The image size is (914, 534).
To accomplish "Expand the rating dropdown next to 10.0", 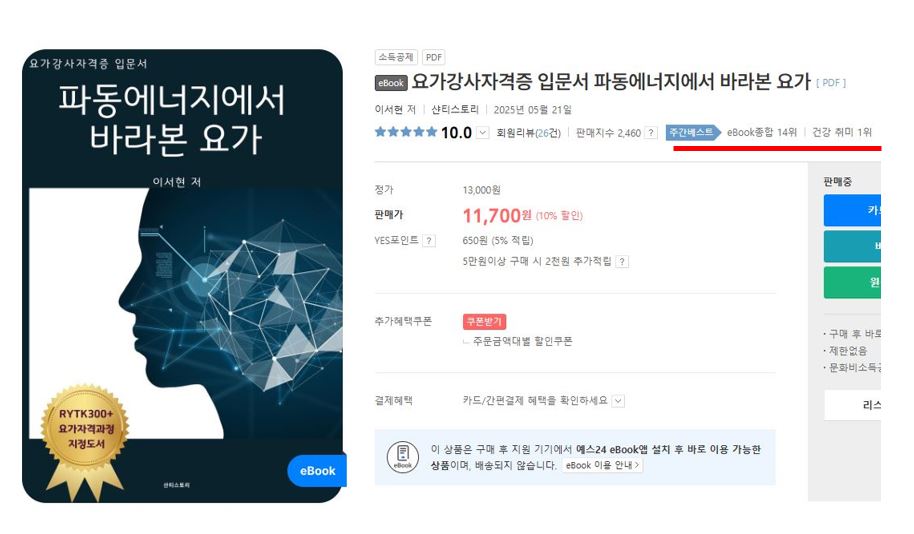I will click(483, 132).
